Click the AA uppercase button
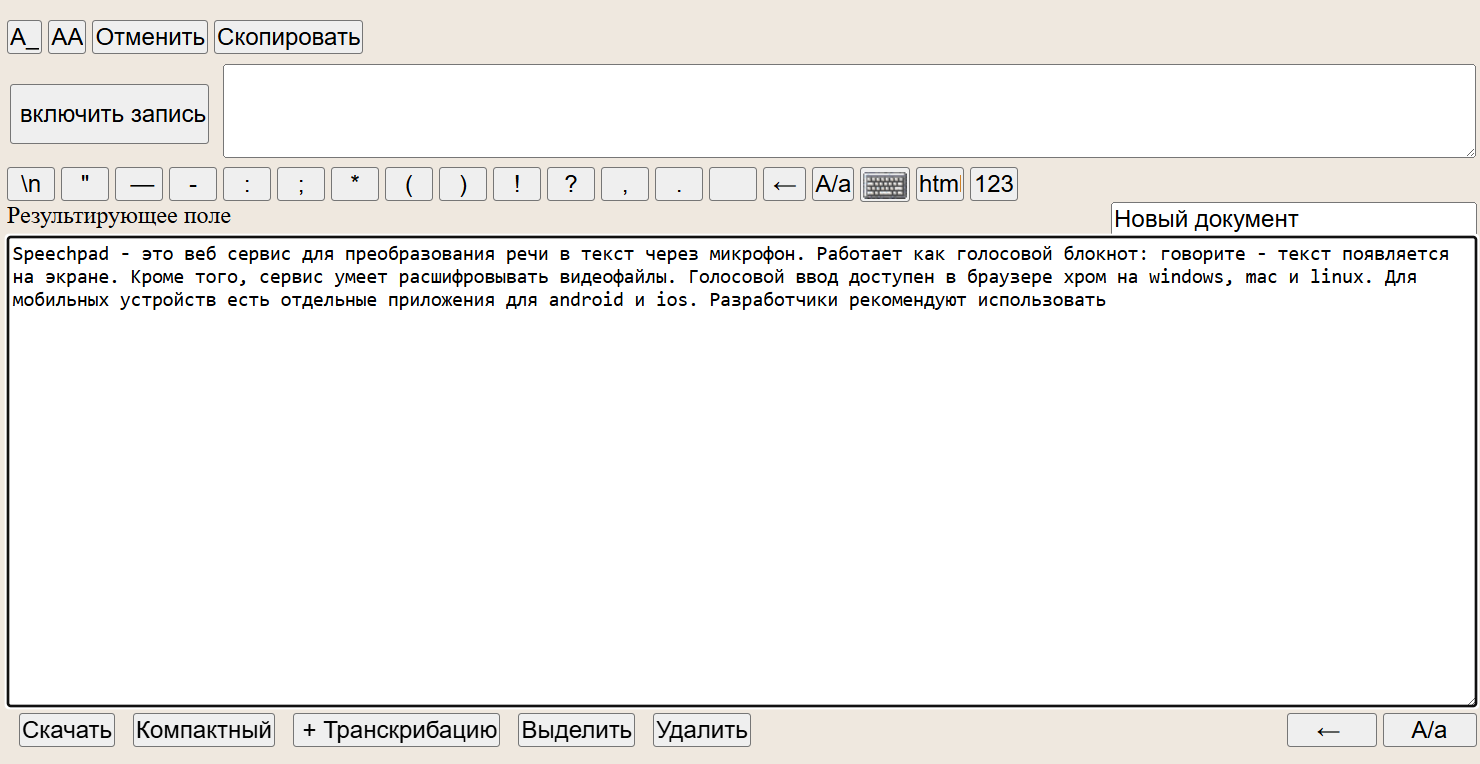1480x764 pixels. click(67, 37)
